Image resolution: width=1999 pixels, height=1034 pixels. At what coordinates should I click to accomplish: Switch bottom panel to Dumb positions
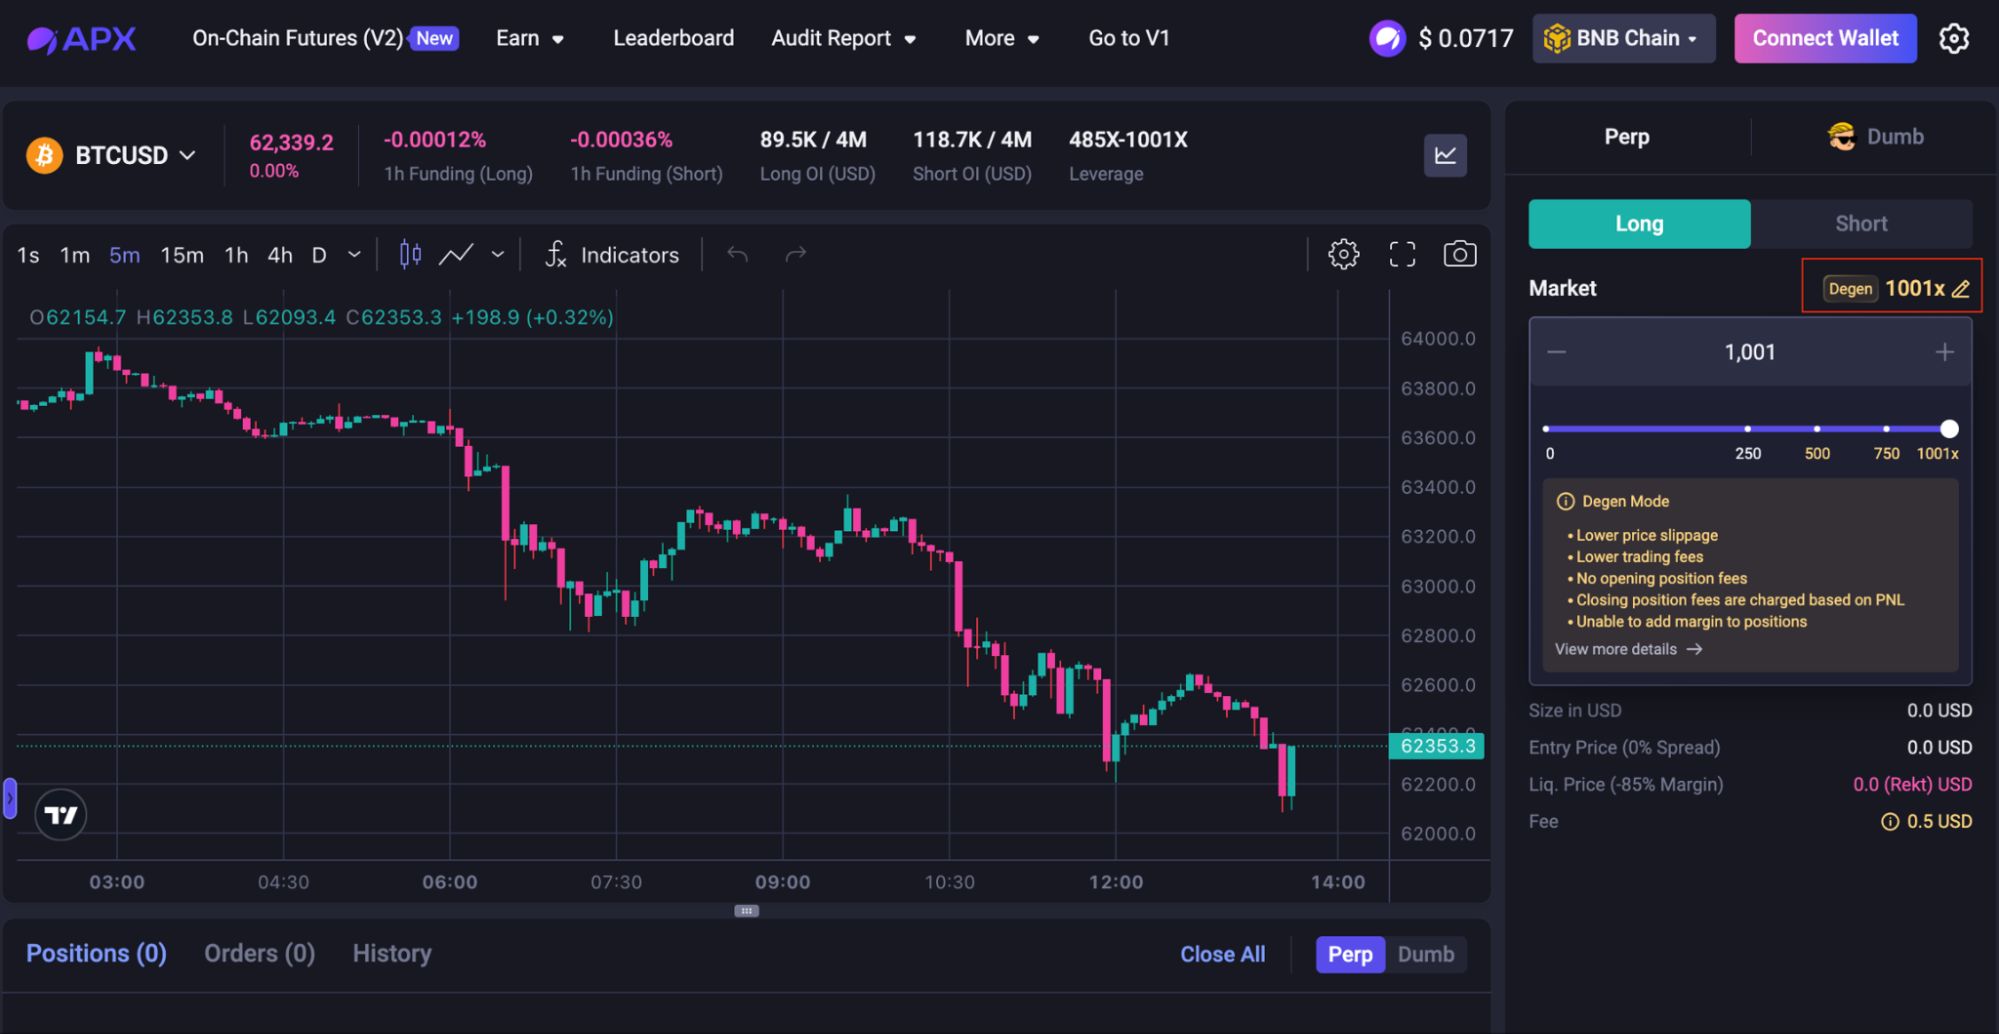[1427, 954]
